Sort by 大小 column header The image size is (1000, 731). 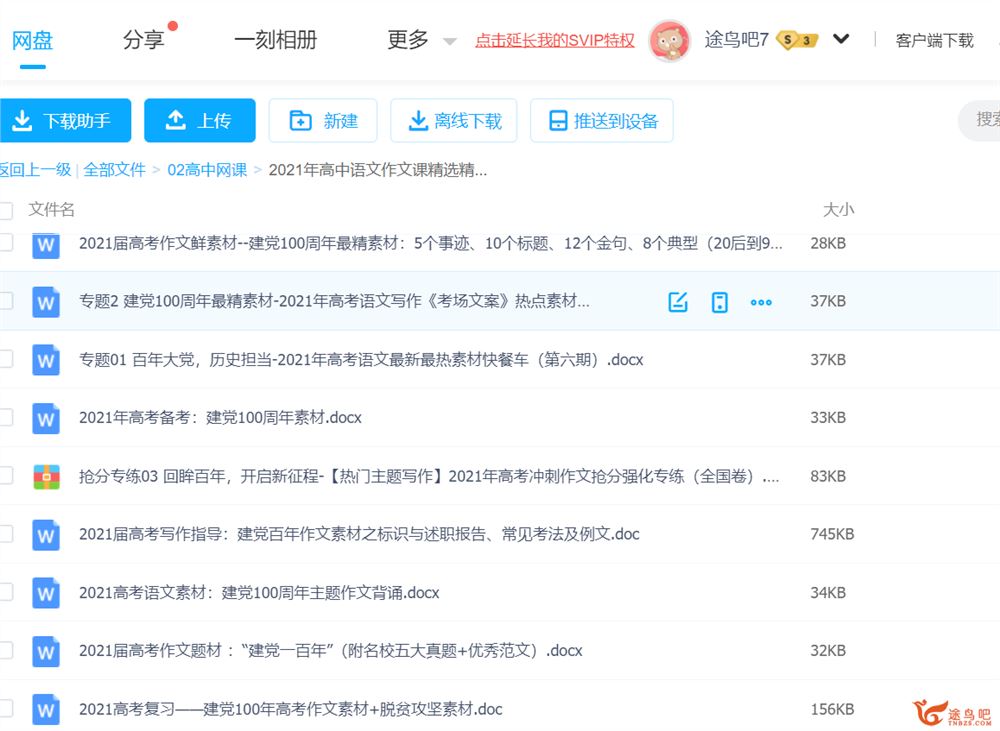coord(839,209)
